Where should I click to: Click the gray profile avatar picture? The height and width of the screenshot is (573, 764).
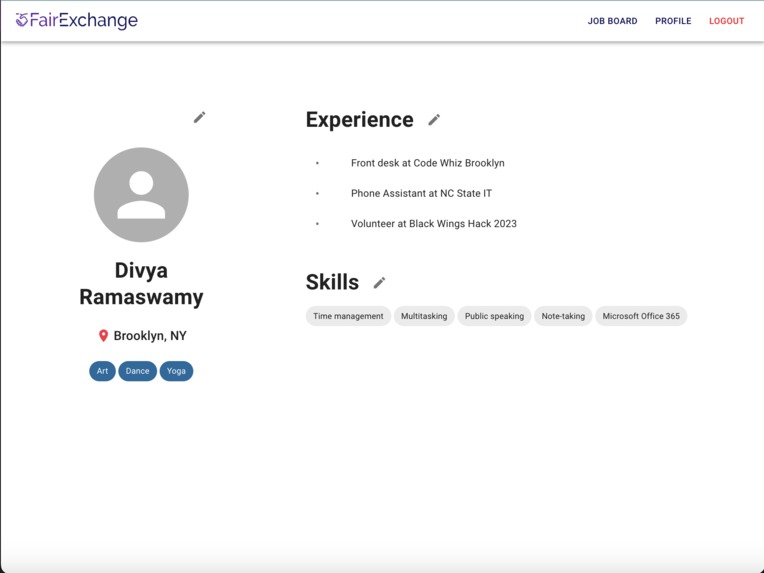coord(141,194)
